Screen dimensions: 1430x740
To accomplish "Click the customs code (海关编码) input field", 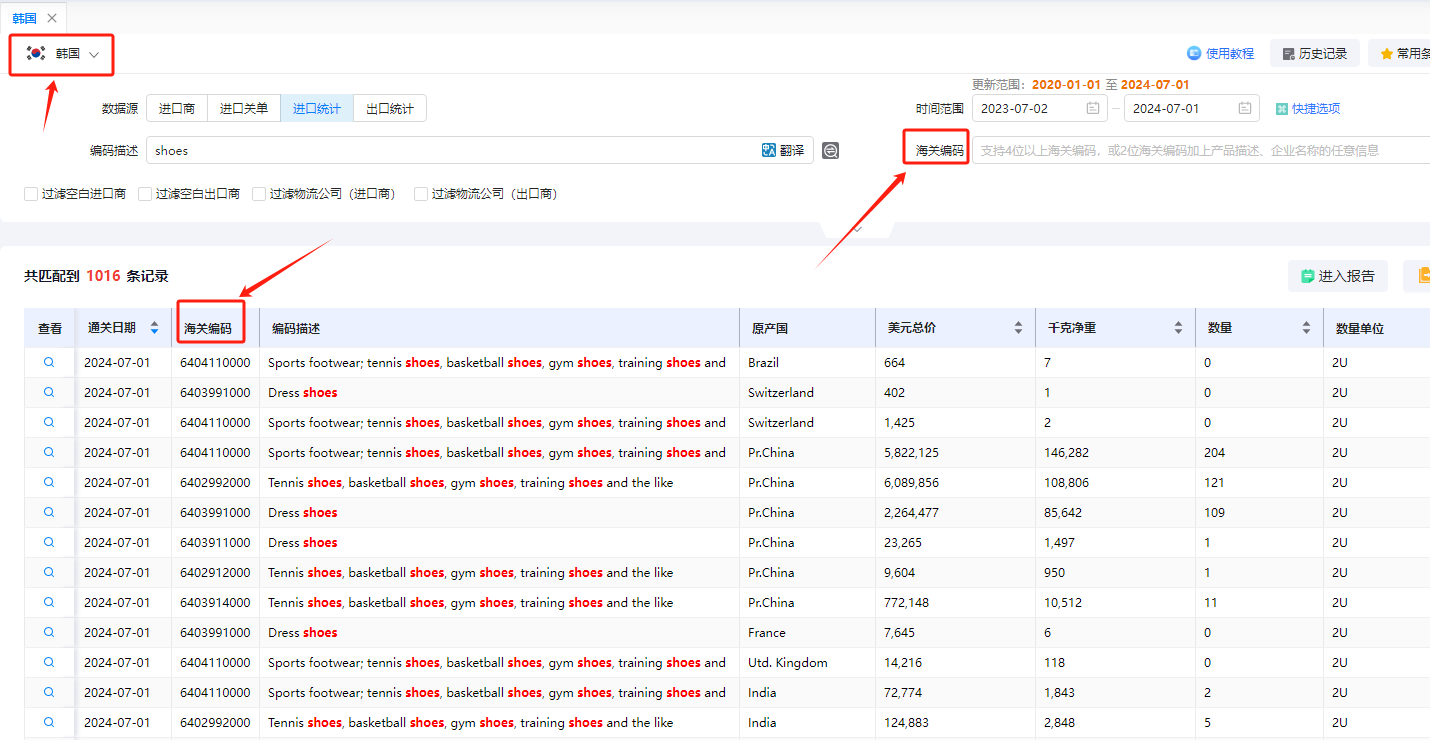I will coord(1200,151).
